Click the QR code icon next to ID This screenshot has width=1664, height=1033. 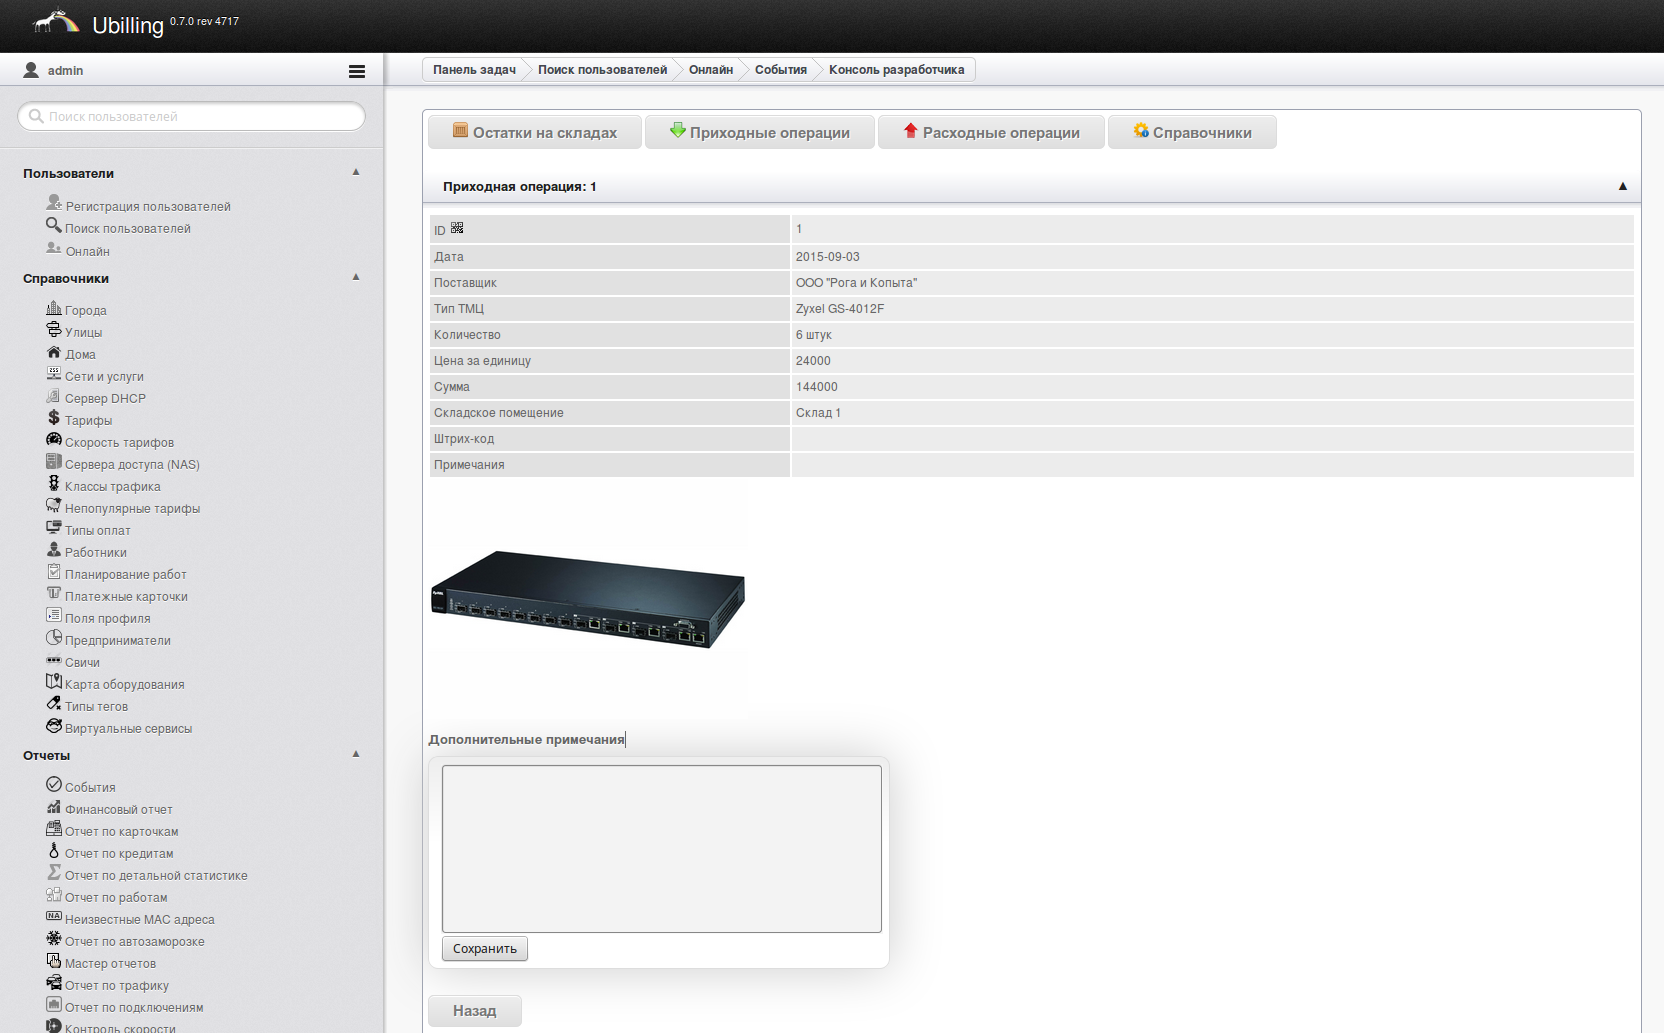457,228
